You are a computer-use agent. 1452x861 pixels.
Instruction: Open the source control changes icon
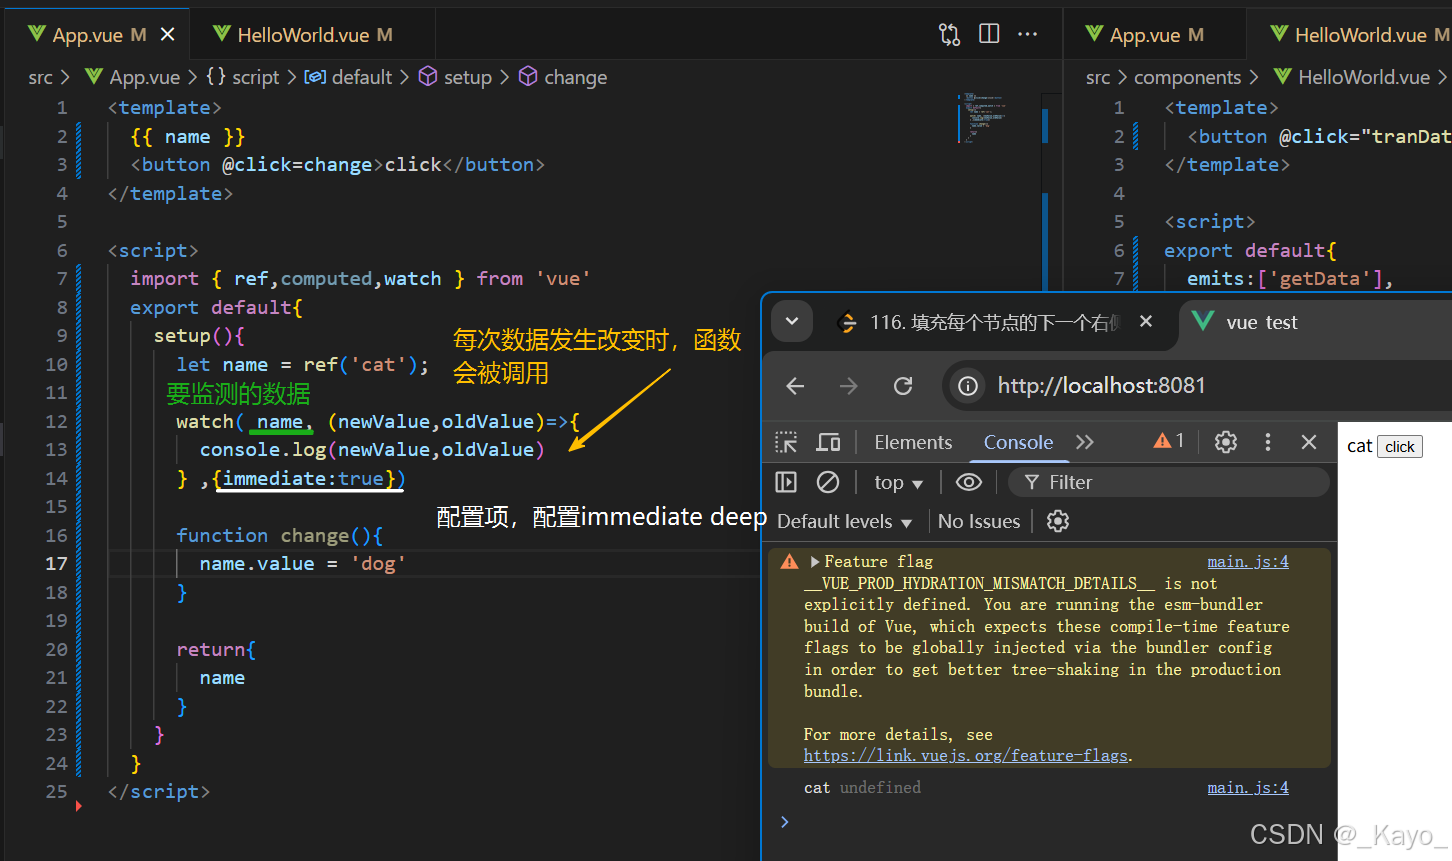coord(949,34)
